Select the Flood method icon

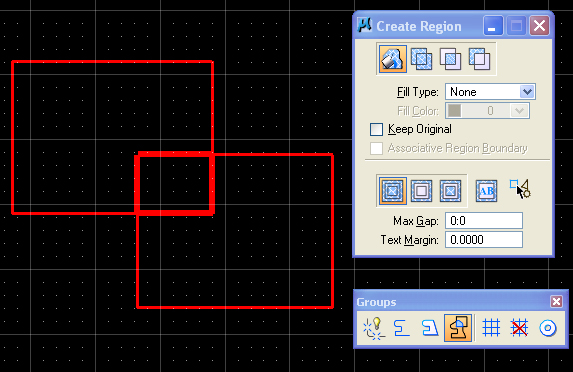coord(393,59)
